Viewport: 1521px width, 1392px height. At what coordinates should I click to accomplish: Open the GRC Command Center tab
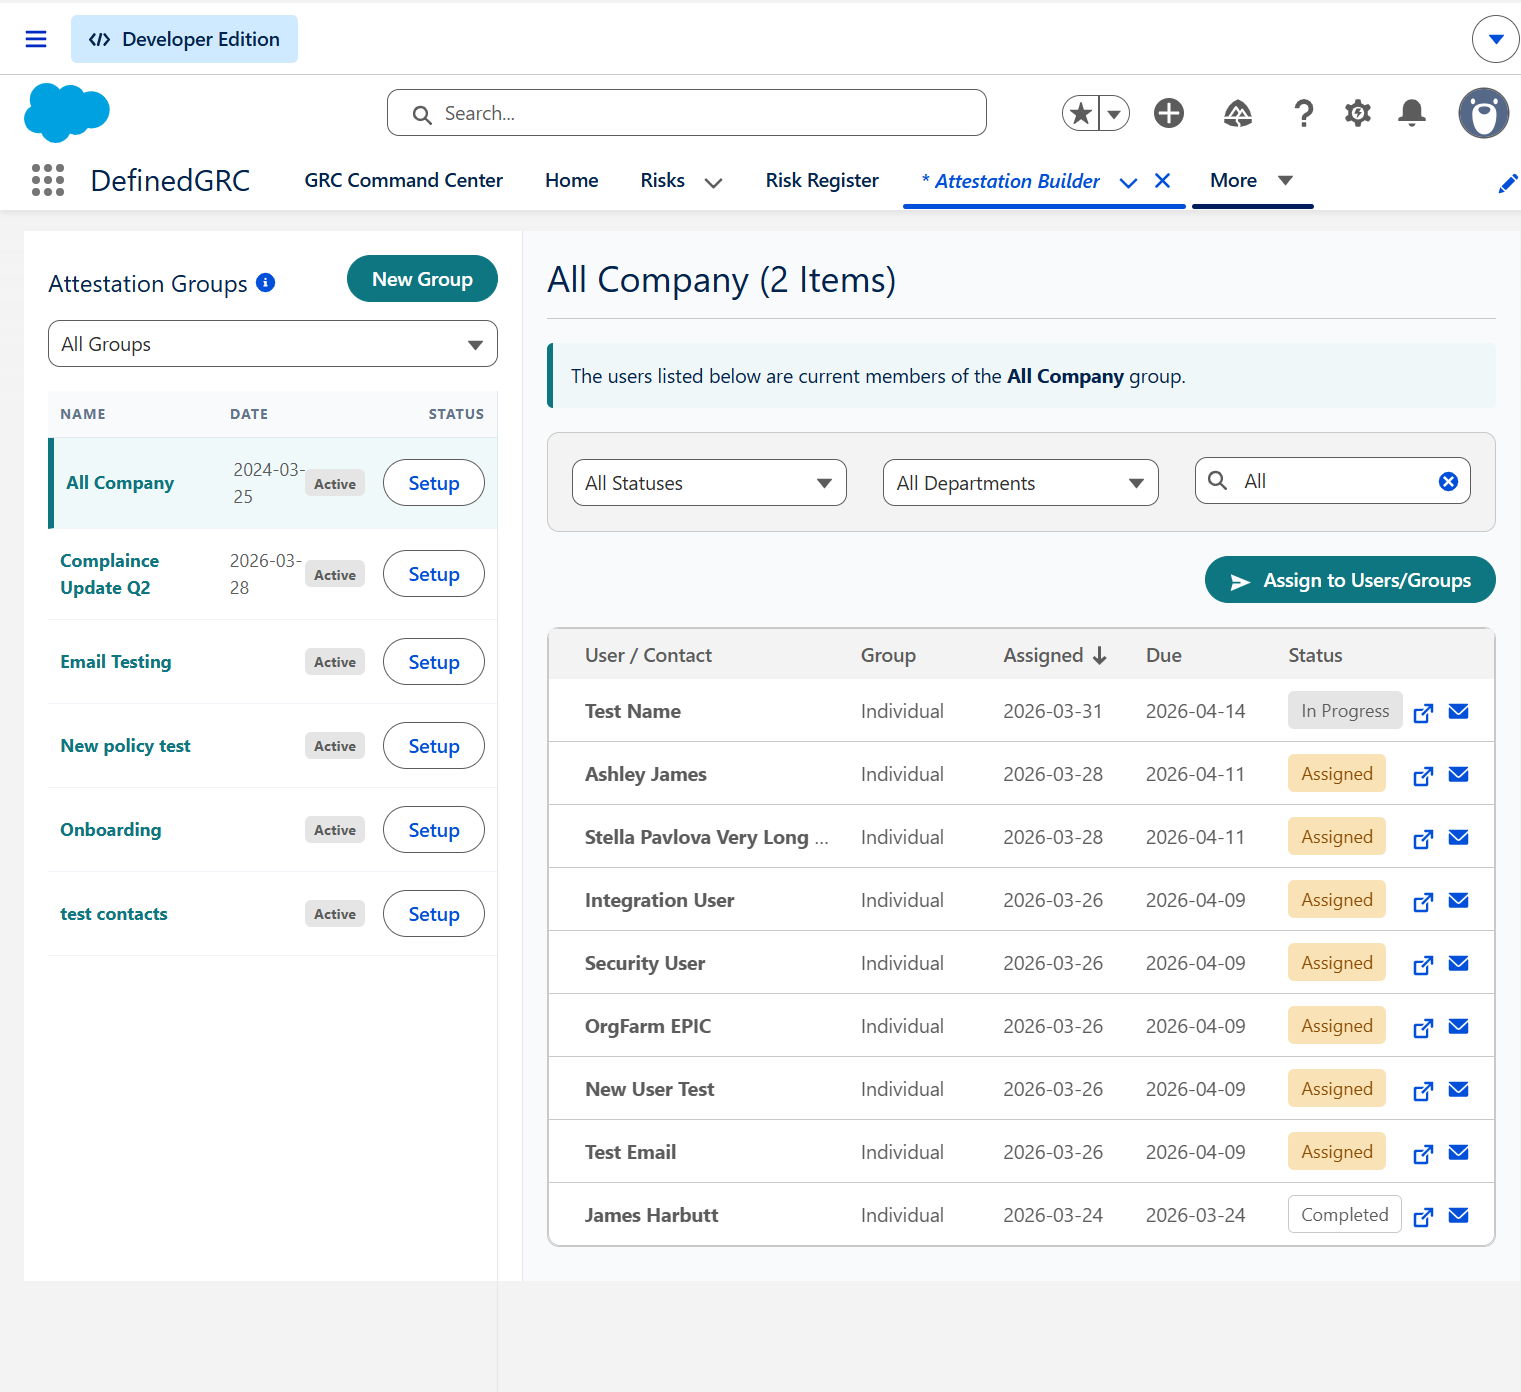pyautogui.click(x=404, y=180)
